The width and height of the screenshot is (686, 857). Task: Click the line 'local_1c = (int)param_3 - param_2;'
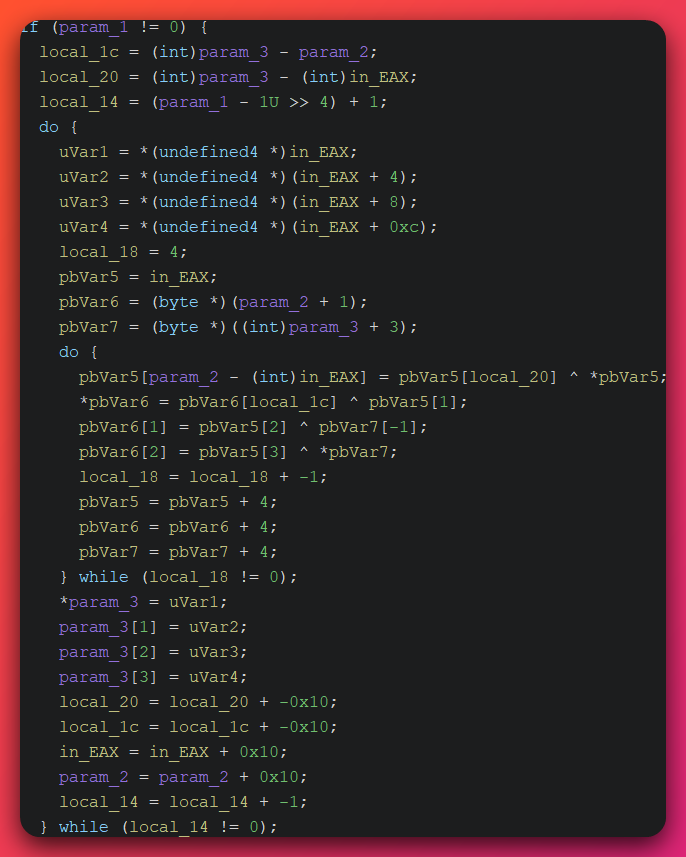pyautogui.click(x=208, y=52)
